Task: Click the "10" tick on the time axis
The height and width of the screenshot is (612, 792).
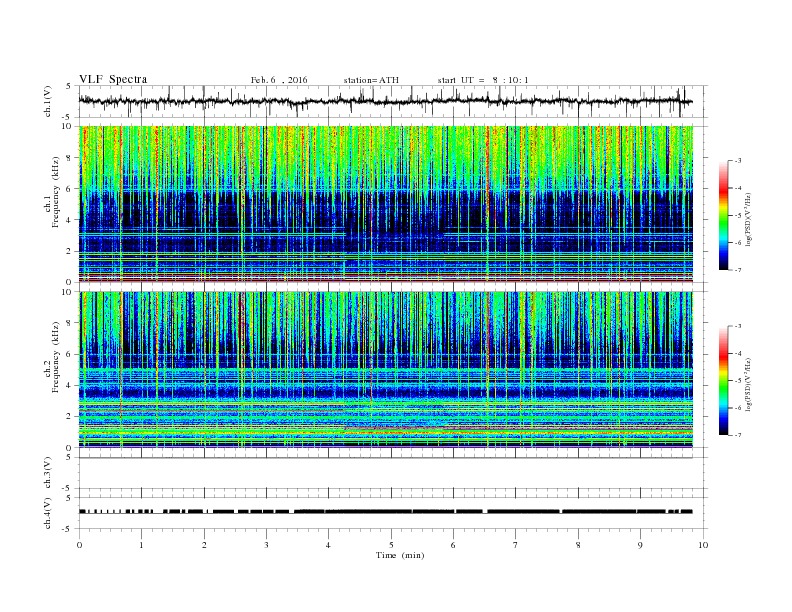Action: 703,545
